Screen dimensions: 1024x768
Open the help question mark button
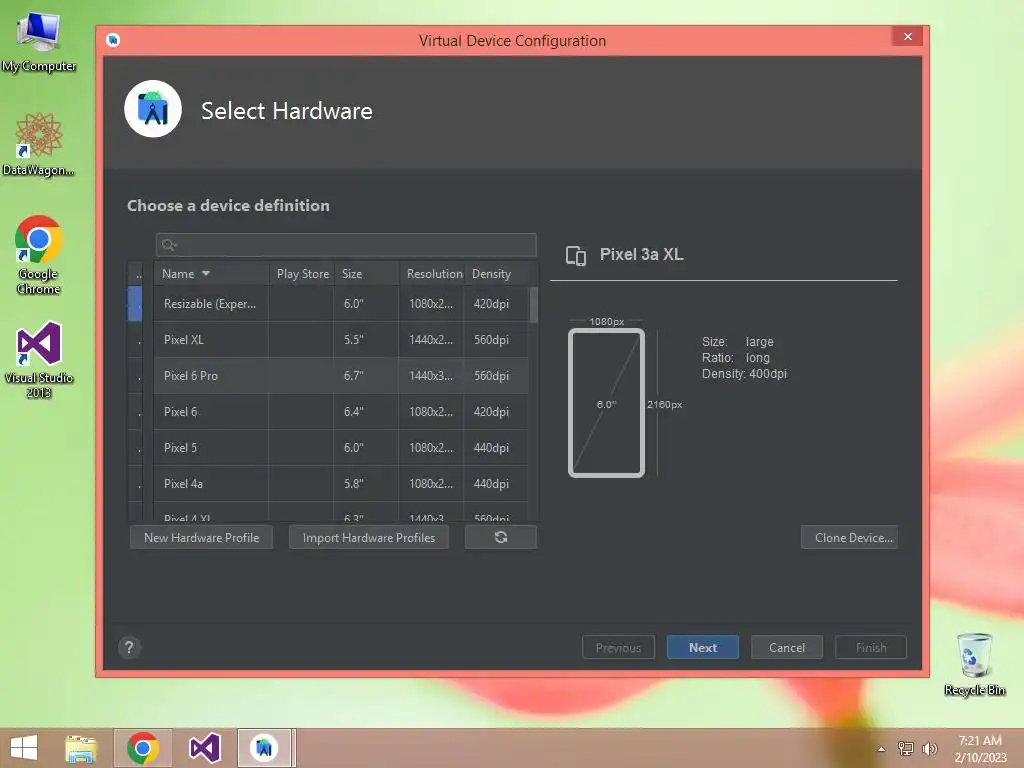pos(129,647)
